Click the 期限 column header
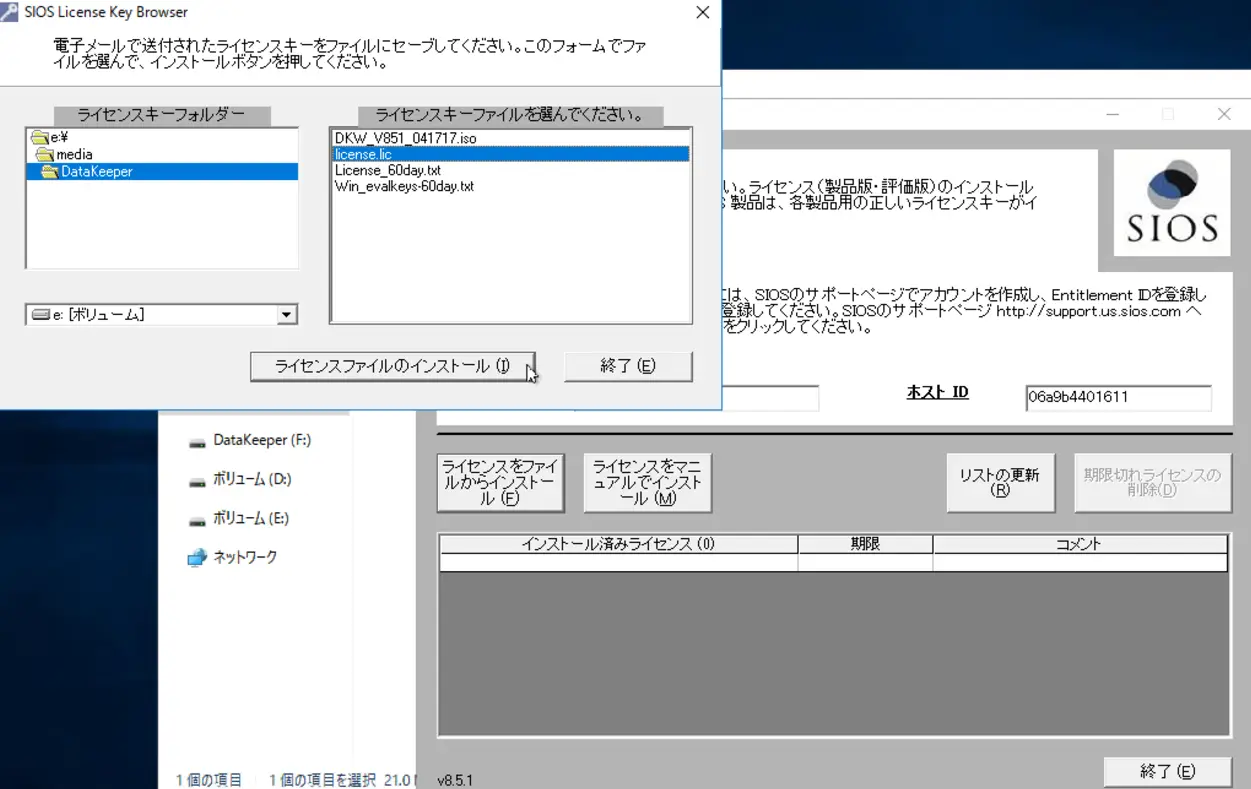Image resolution: width=1251 pixels, height=789 pixels. (865, 545)
